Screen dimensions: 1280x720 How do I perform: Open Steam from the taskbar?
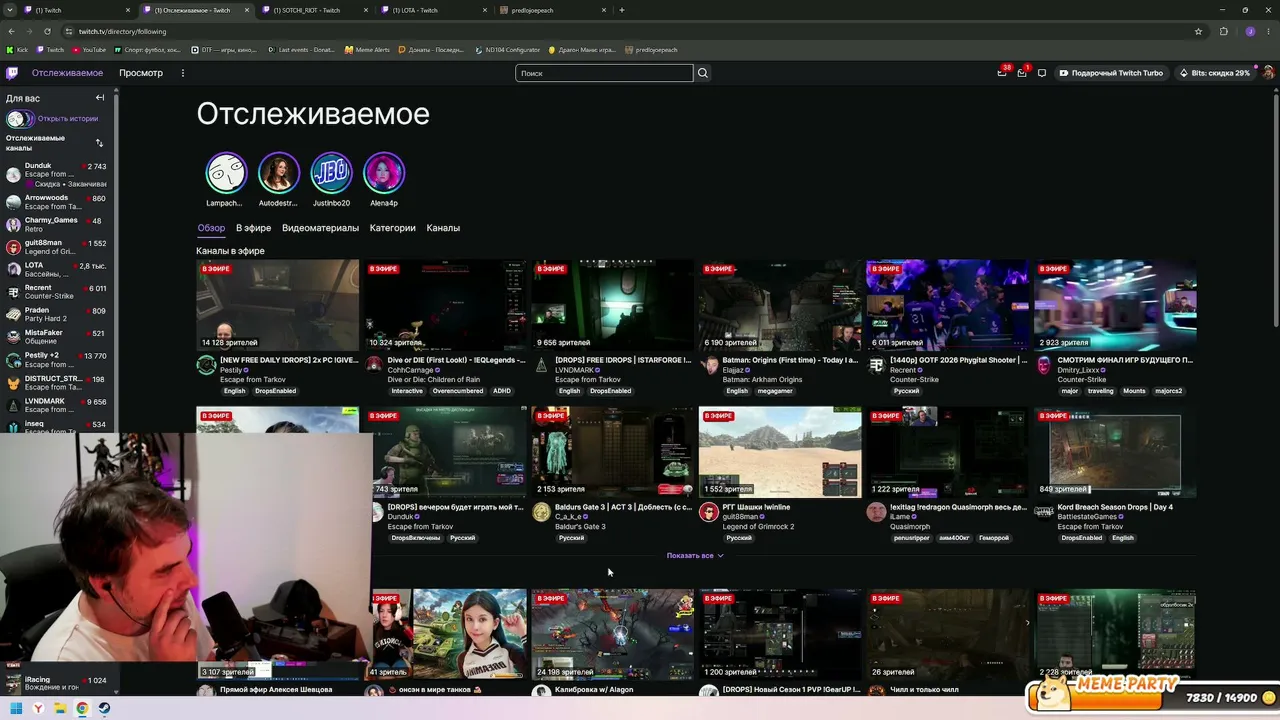click(104, 708)
